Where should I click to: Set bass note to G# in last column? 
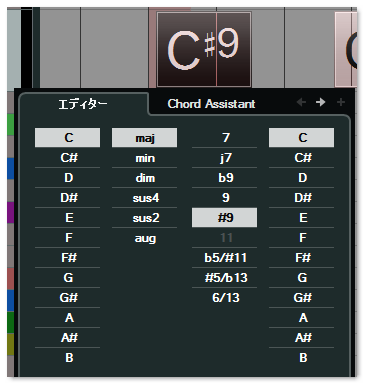click(x=301, y=298)
